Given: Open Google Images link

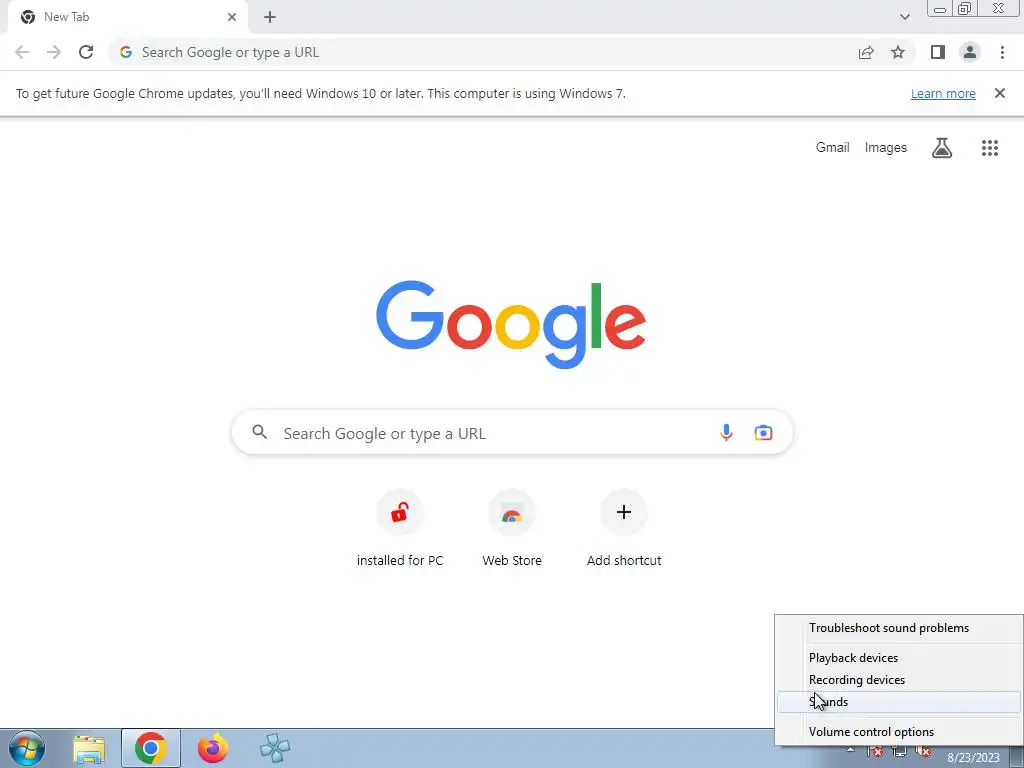Looking at the screenshot, I should point(886,148).
